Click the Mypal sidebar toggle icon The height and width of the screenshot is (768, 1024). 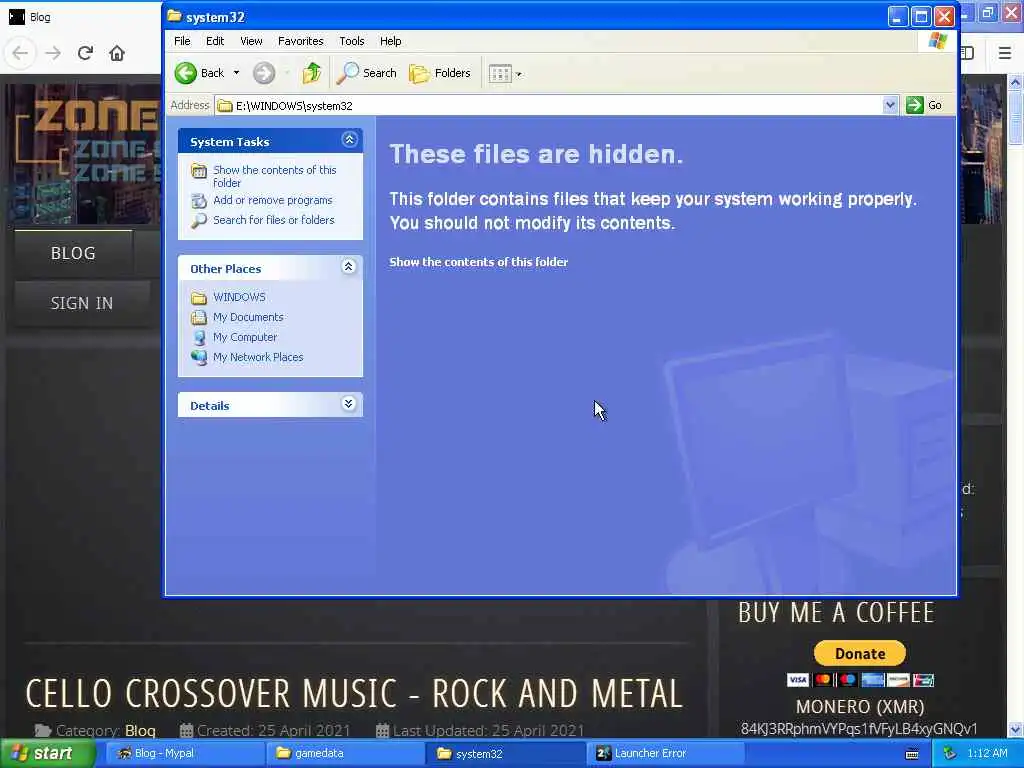coord(968,53)
